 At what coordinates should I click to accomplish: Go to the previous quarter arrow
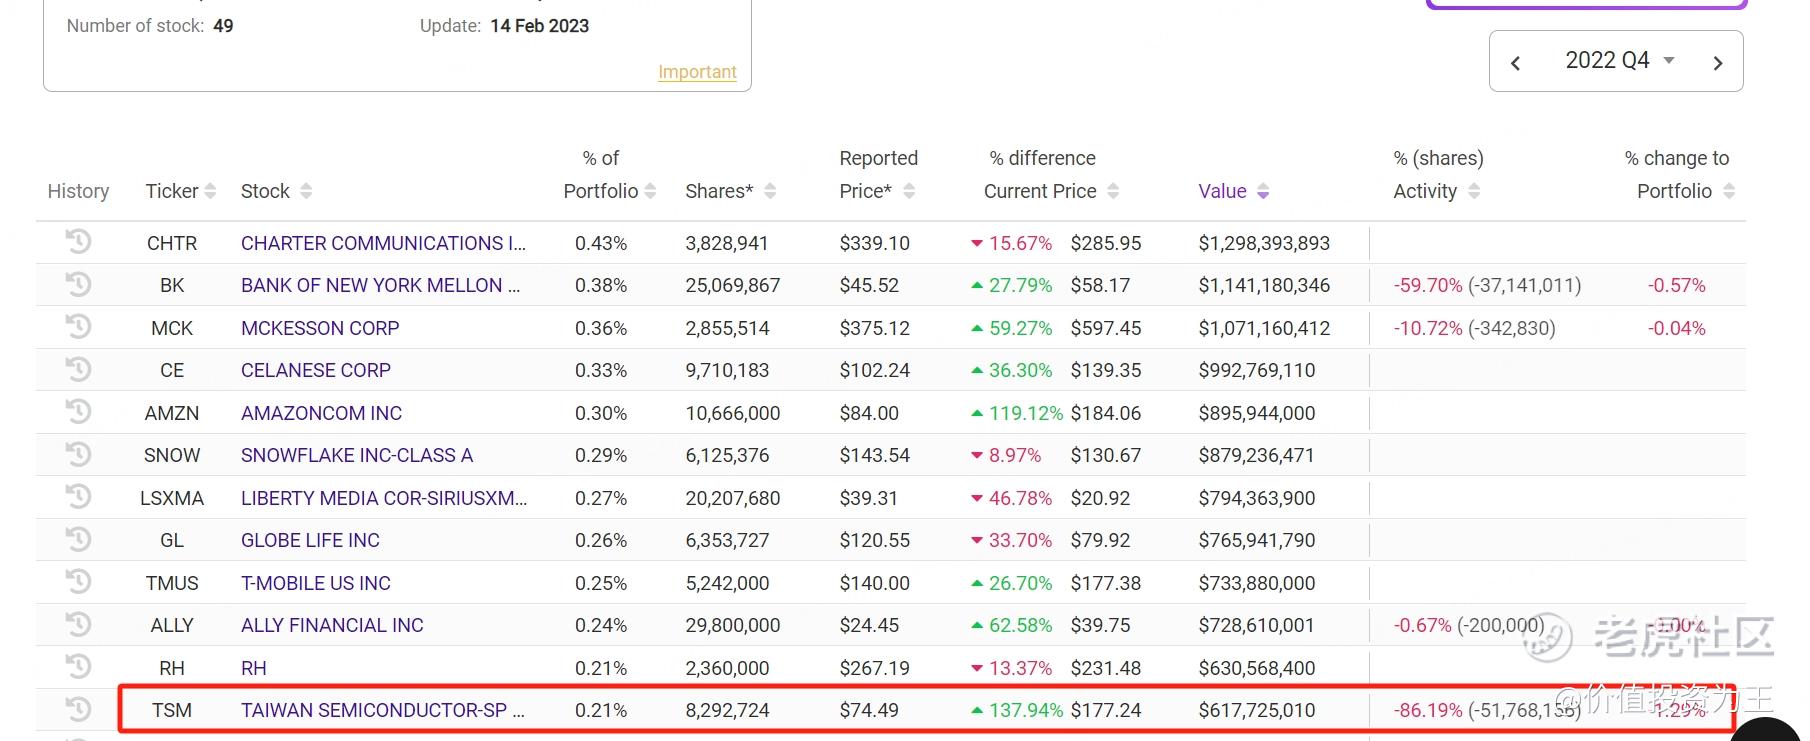click(1515, 63)
